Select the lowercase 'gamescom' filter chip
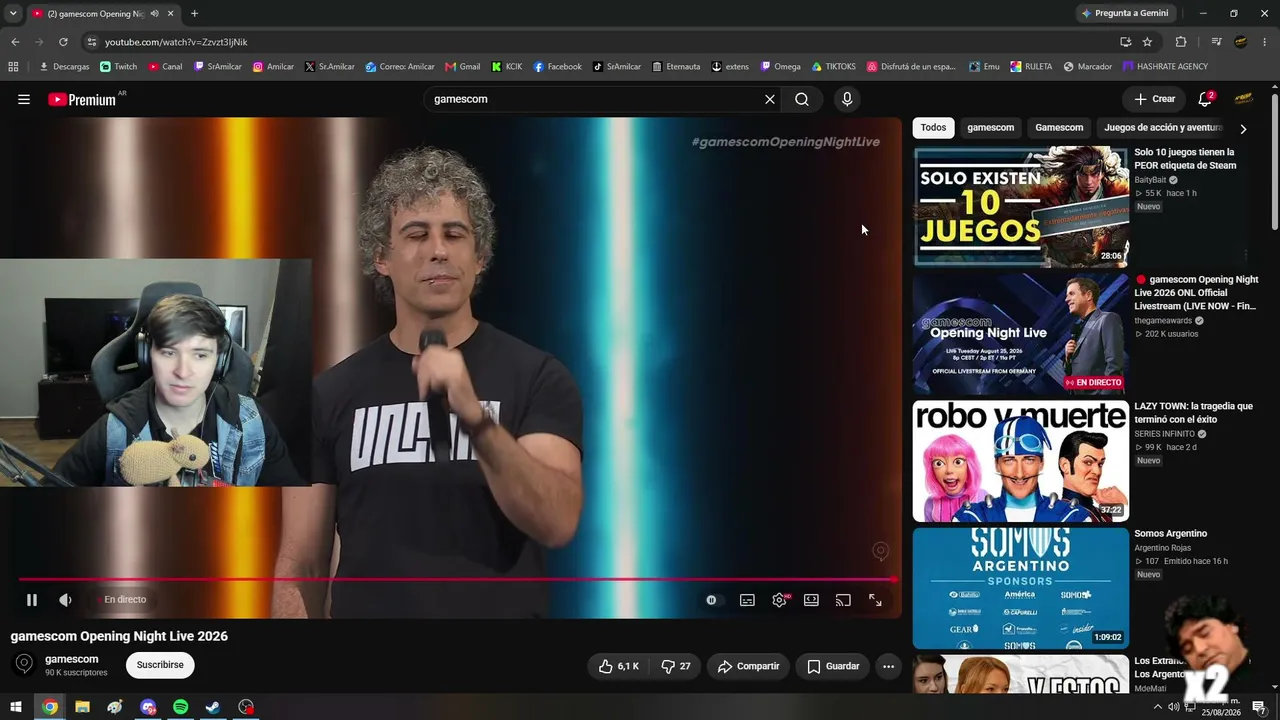The width and height of the screenshot is (1280, 720). point(991,128)
